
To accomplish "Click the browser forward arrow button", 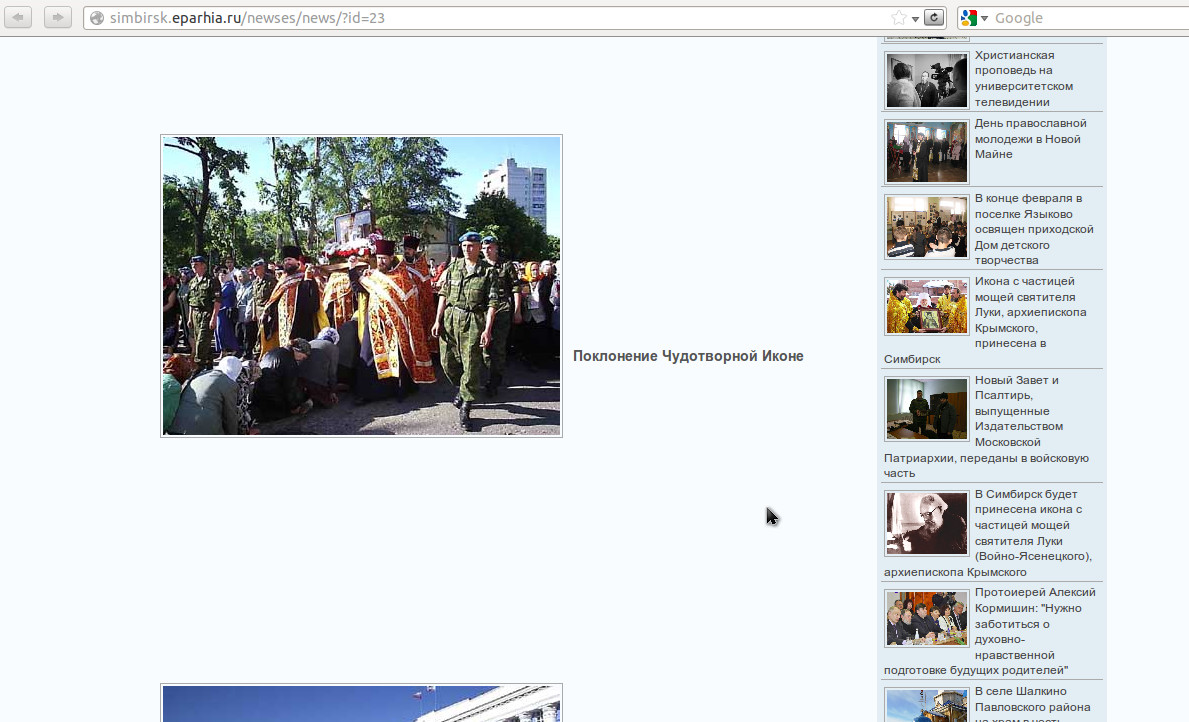I will (x=57, y=17).
